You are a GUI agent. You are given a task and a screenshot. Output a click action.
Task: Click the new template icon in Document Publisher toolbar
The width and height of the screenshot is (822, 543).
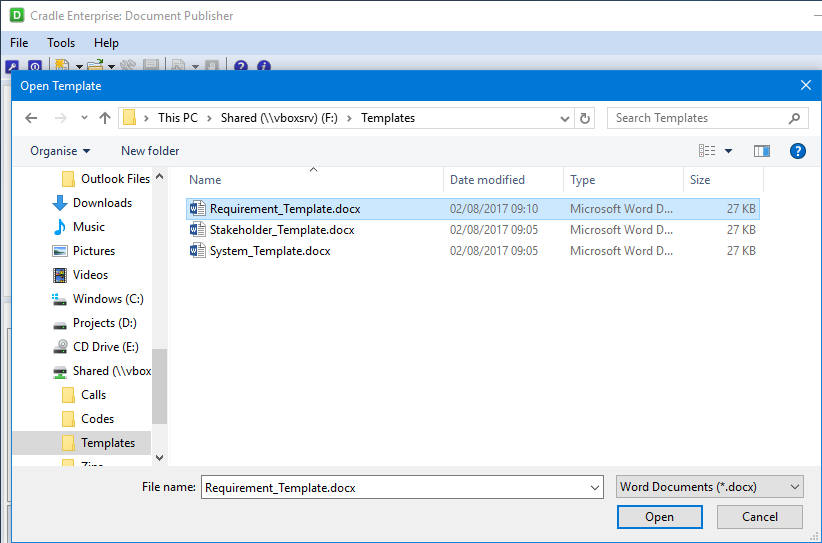pyautogui.click(x=62, y=66)
